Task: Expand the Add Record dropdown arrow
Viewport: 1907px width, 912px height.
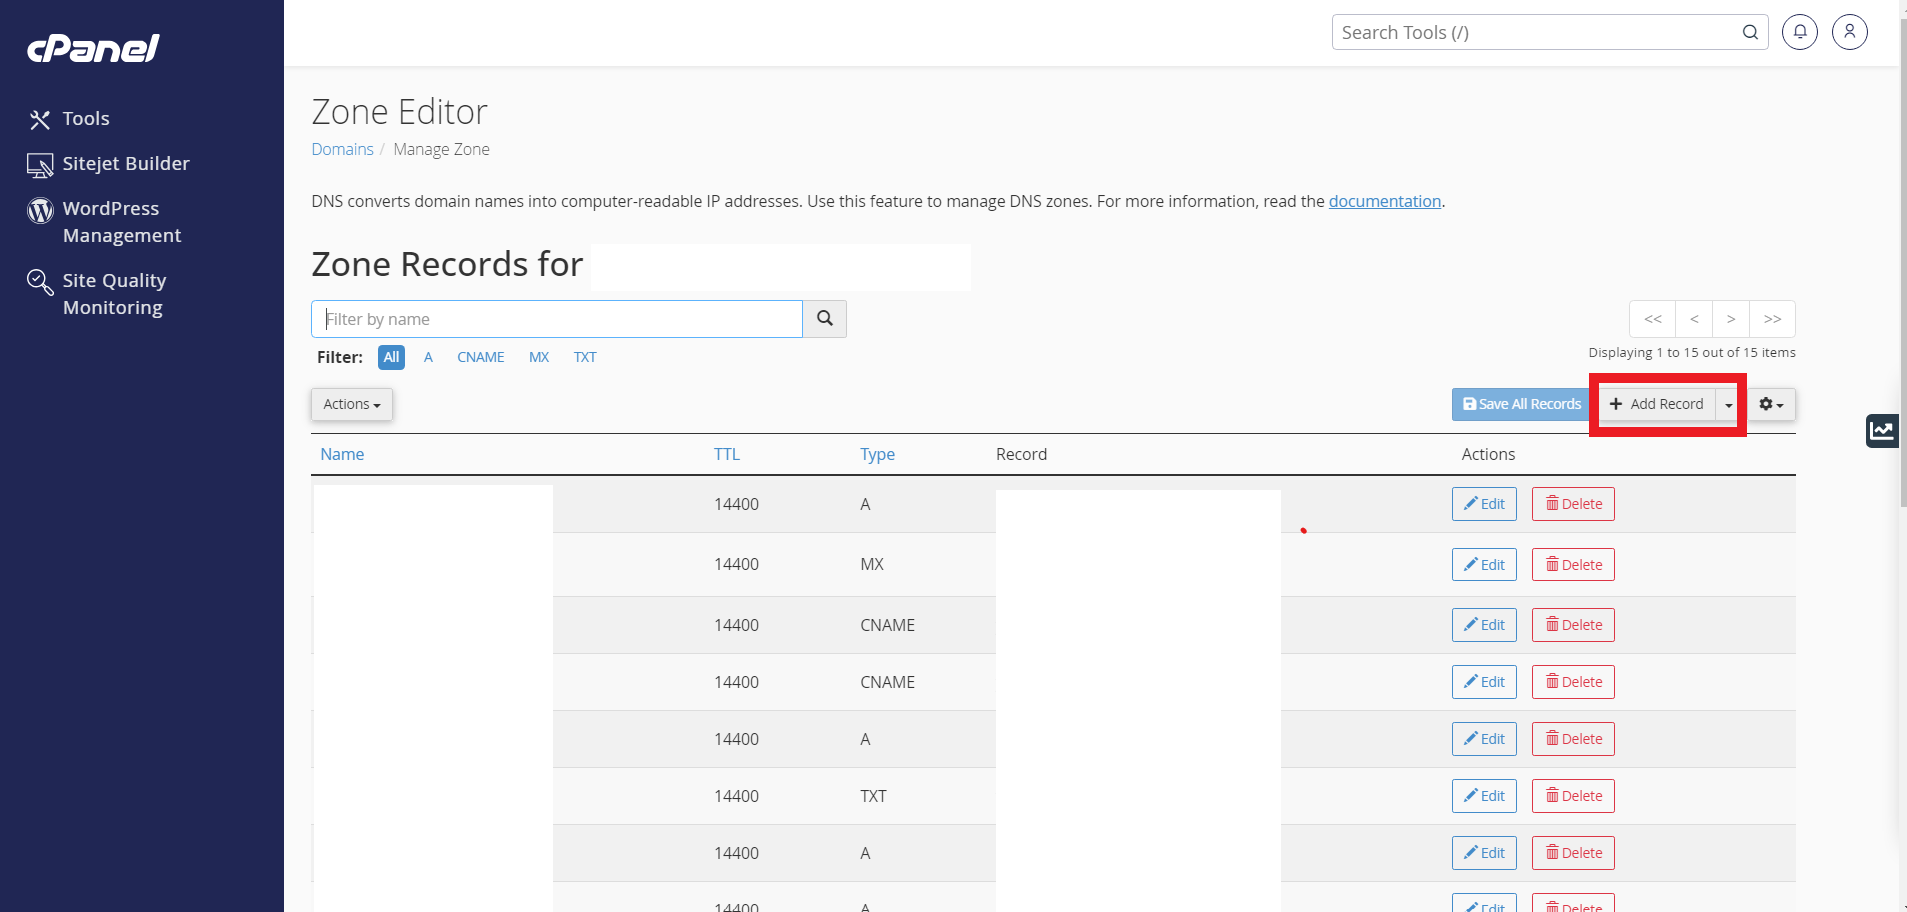Action: (x=1728, y=404)
